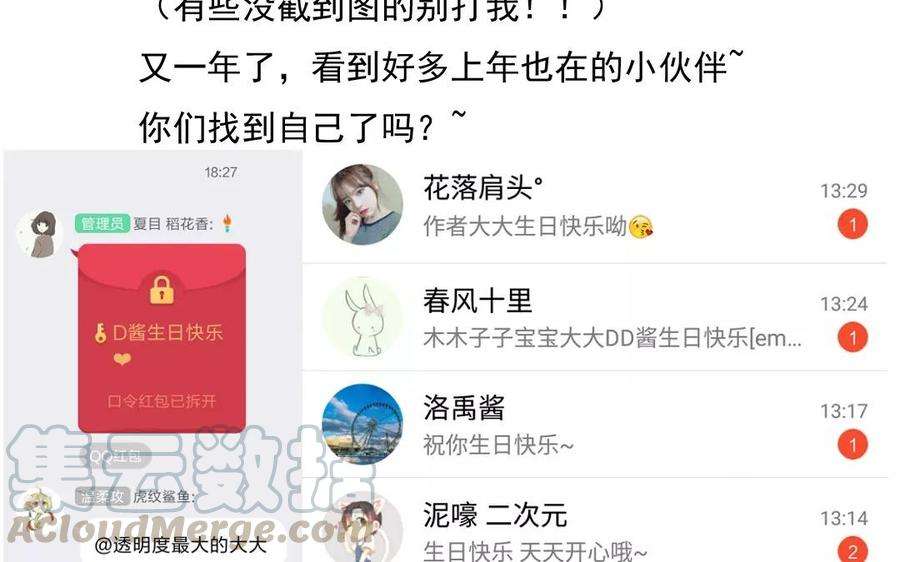This screenshot has width=900, height=562.
Task: Open the 春风十里 conversation name
Action: pyautogui.click(x=478, y=300)
